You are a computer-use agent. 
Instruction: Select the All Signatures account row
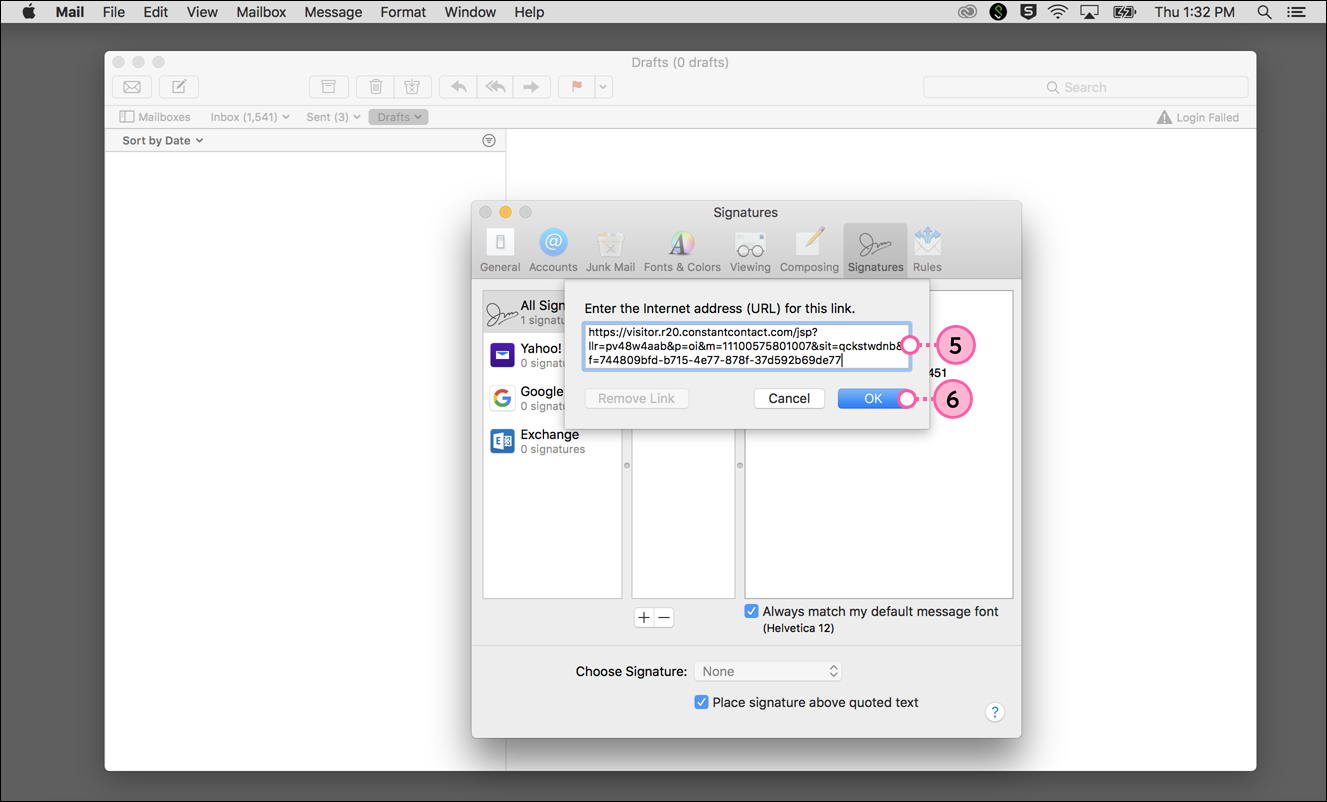pos(524,312)
